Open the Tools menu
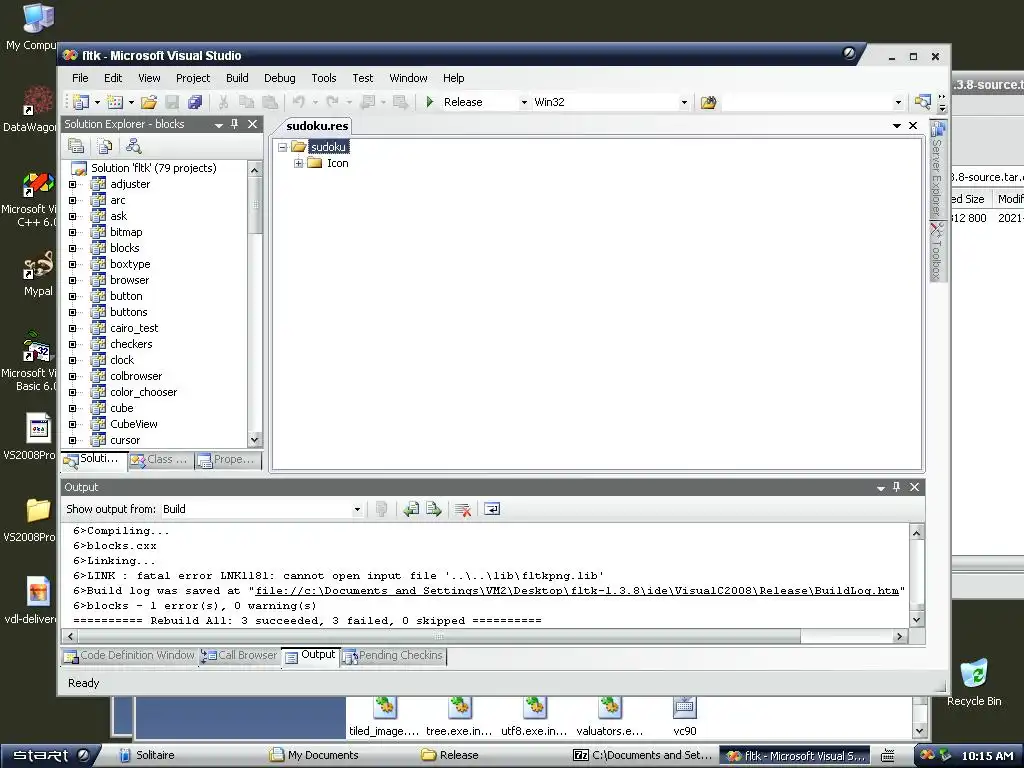This screenshot has height=768, width=1024. pos(324,78)
